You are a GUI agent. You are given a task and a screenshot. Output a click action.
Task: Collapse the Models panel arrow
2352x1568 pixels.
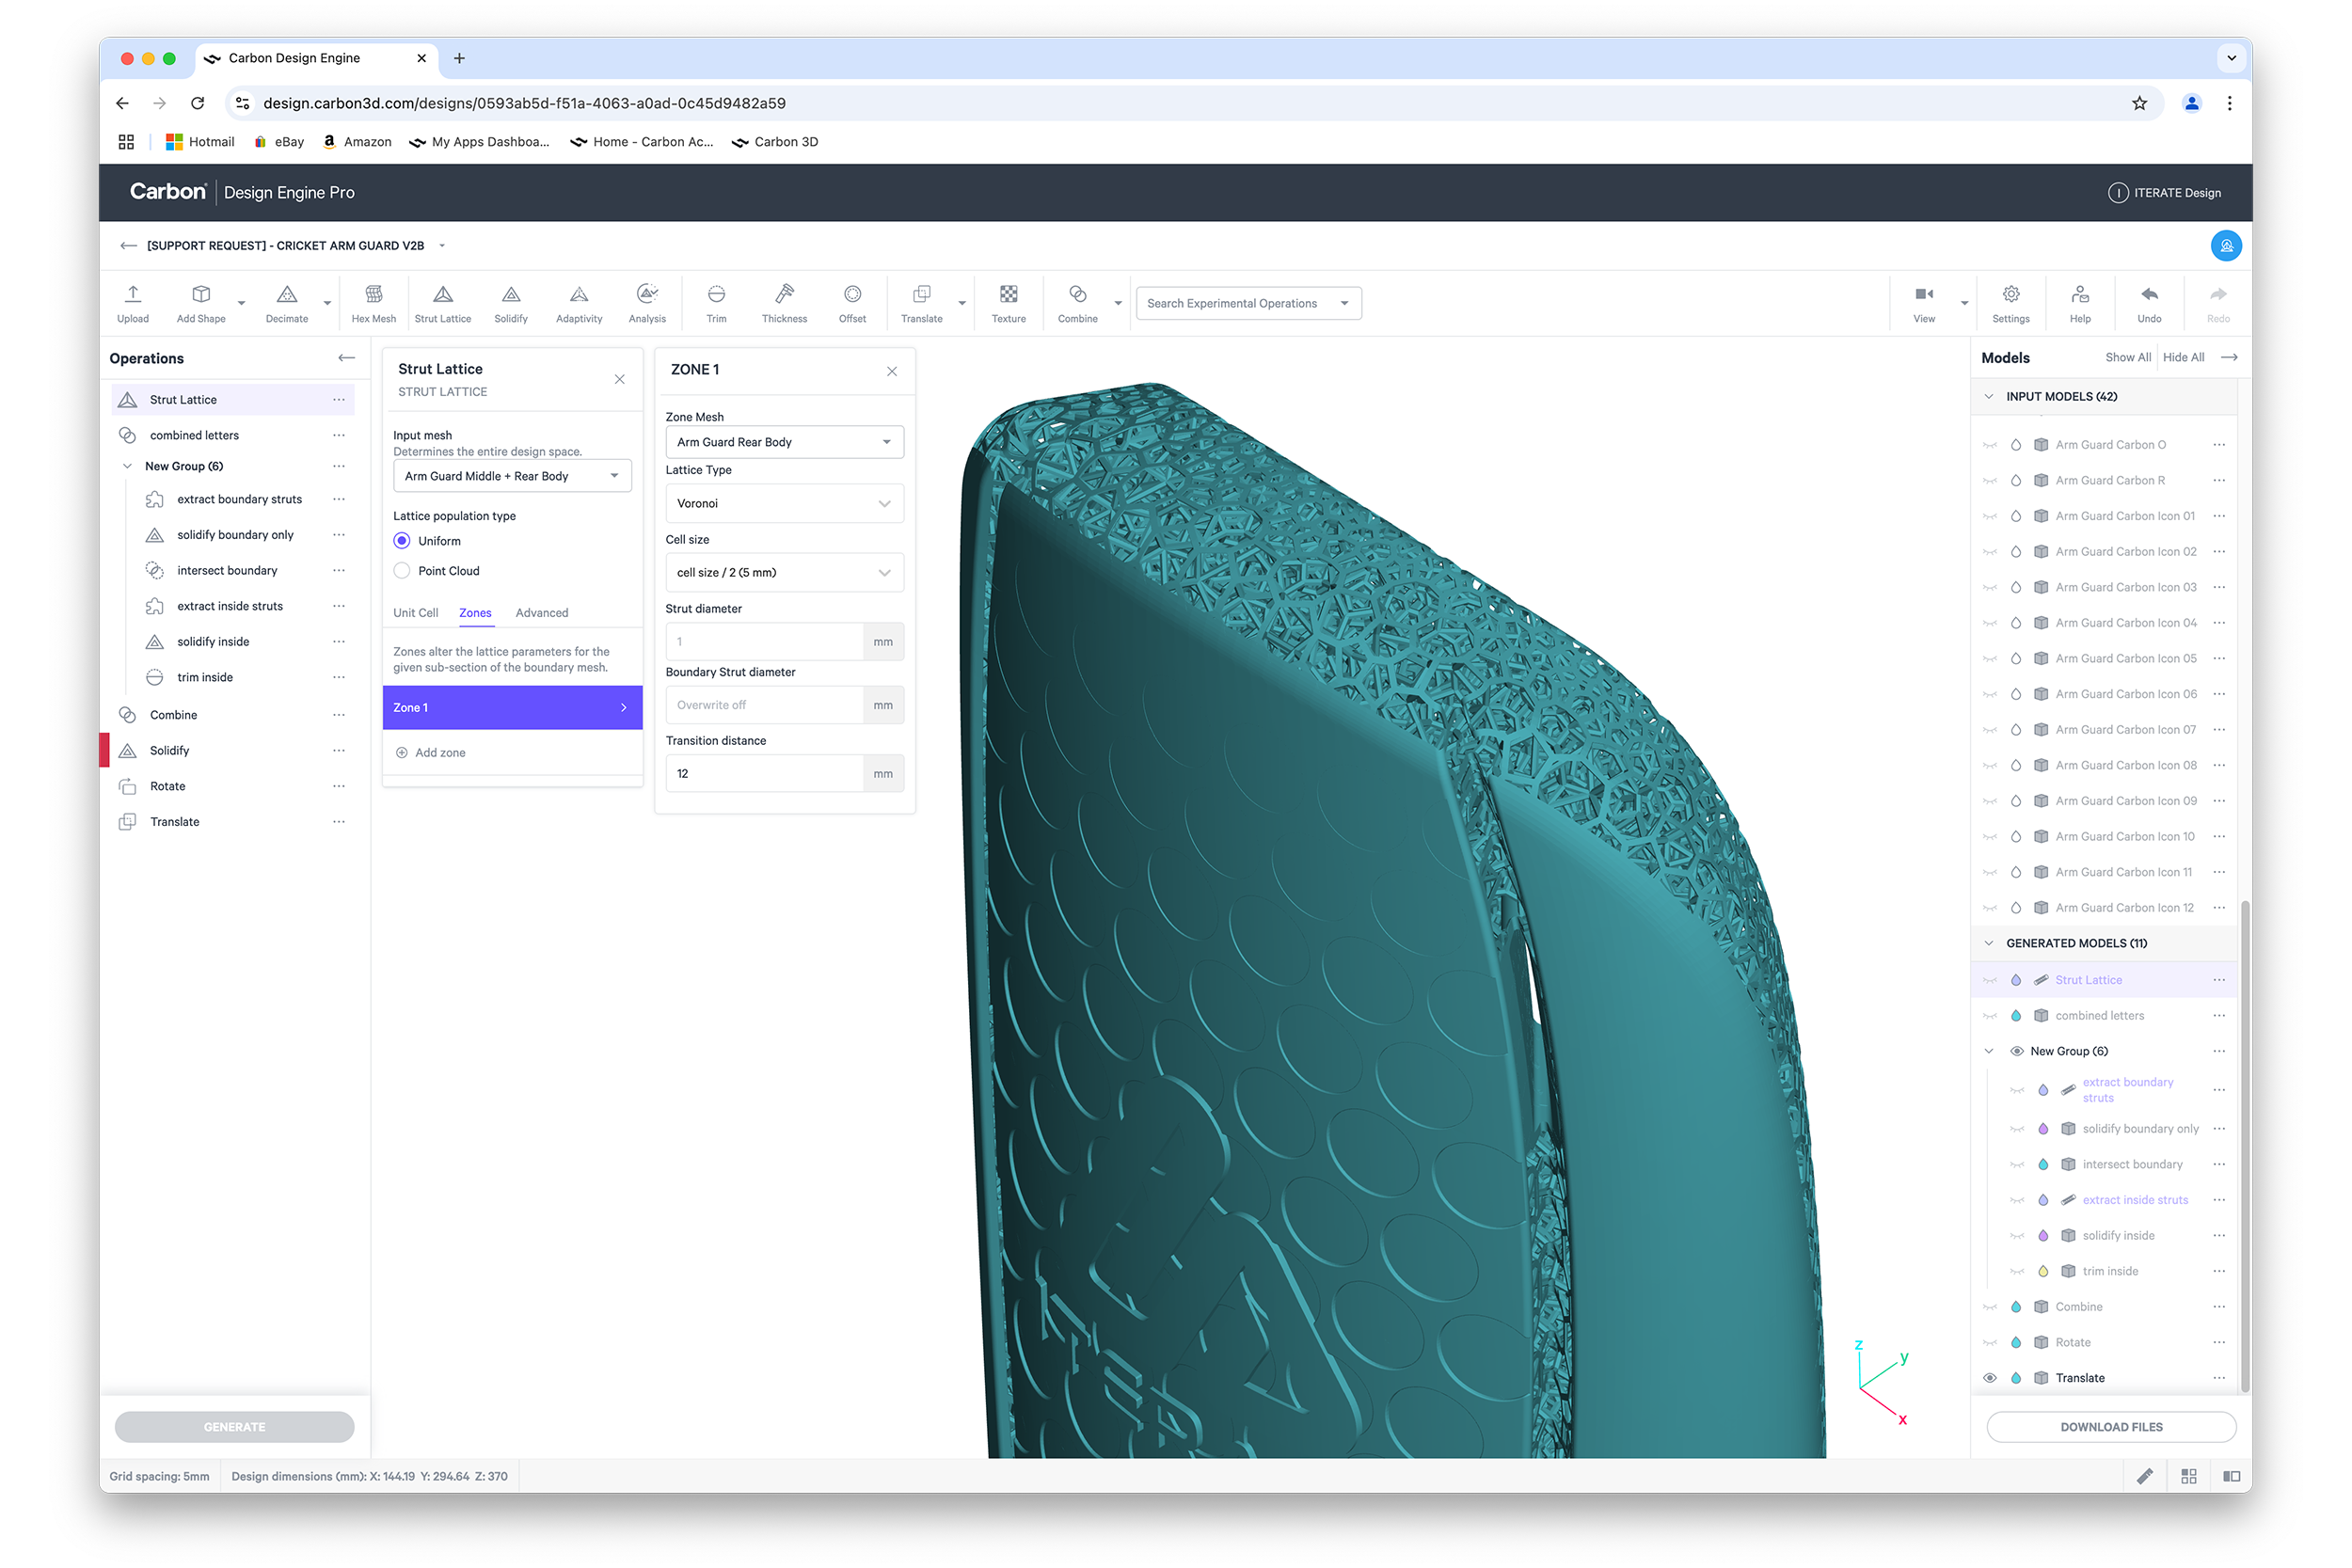point(2229,357)
